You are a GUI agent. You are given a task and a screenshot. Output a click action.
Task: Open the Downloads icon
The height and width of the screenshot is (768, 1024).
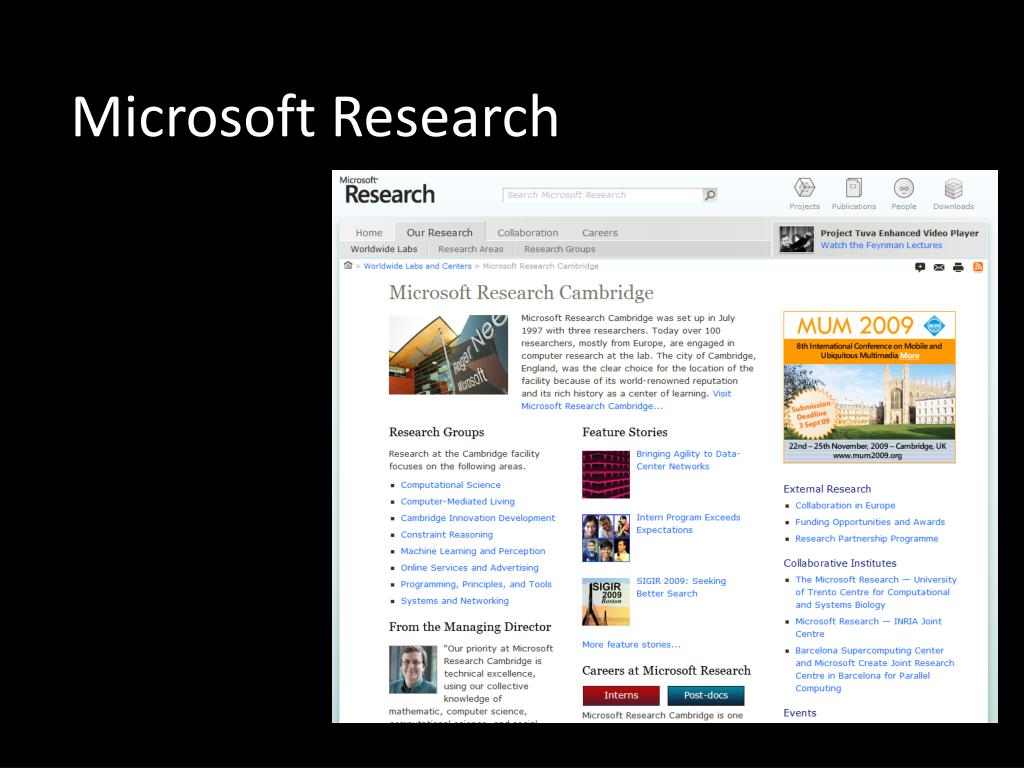[x=953, y=194]
